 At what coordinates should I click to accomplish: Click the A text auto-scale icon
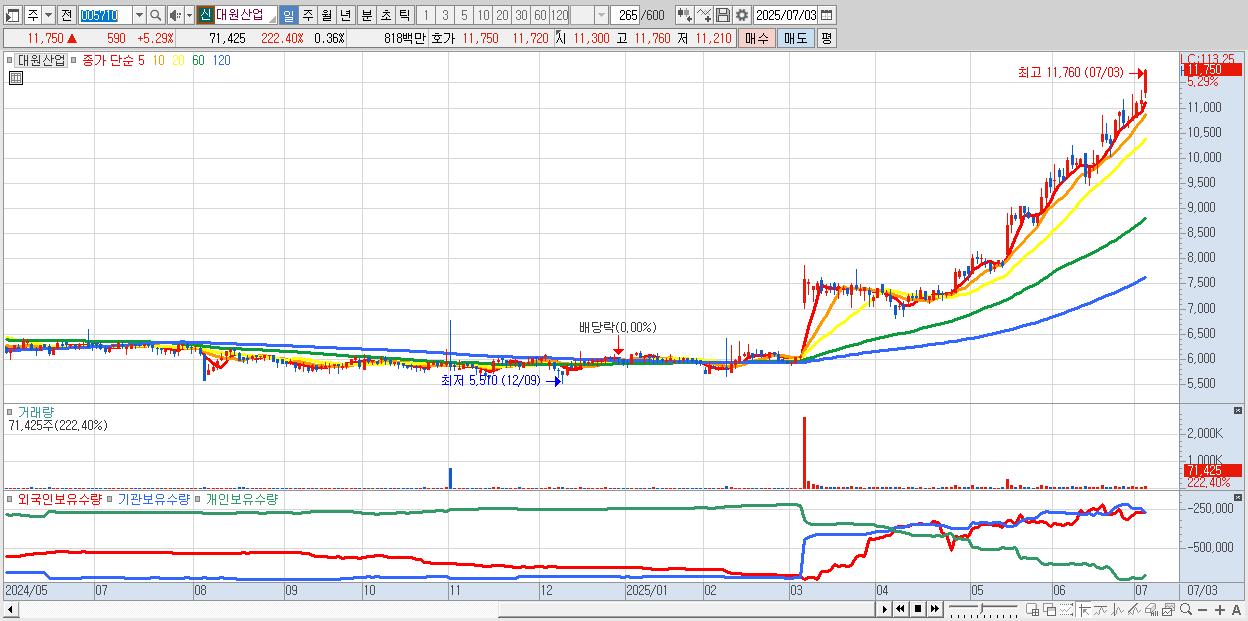[x=1237, y=609]
